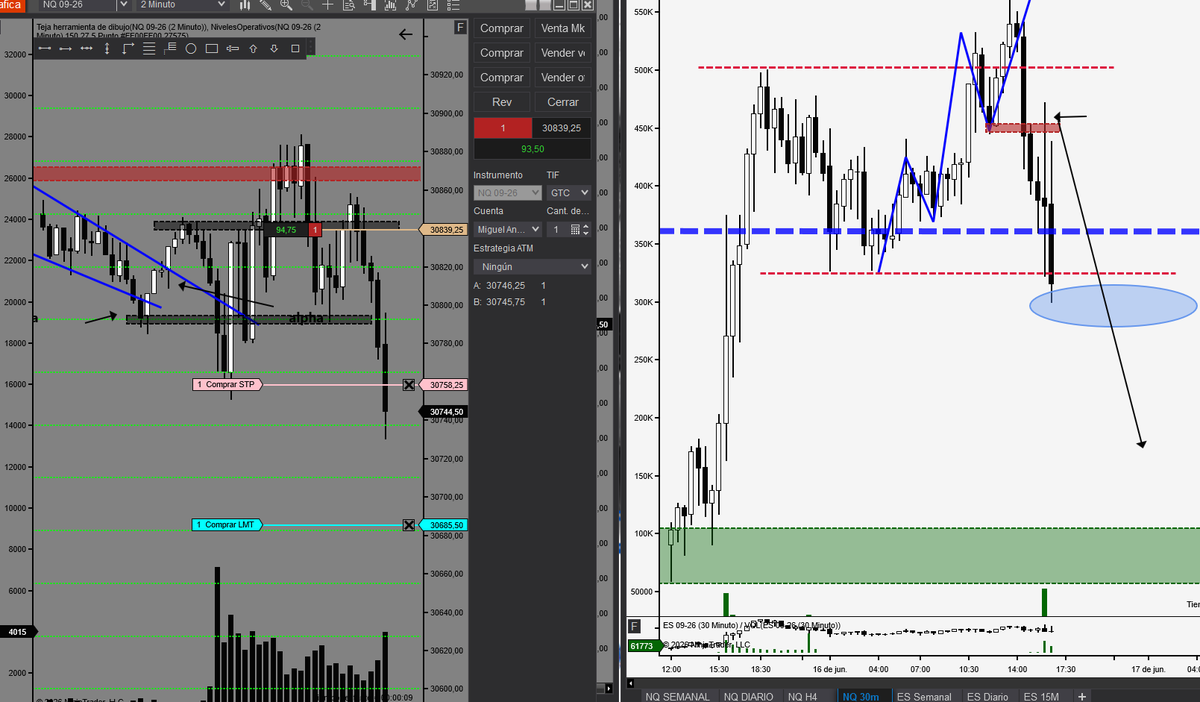Click the 30685,50 limit price label

pos(444,525)
